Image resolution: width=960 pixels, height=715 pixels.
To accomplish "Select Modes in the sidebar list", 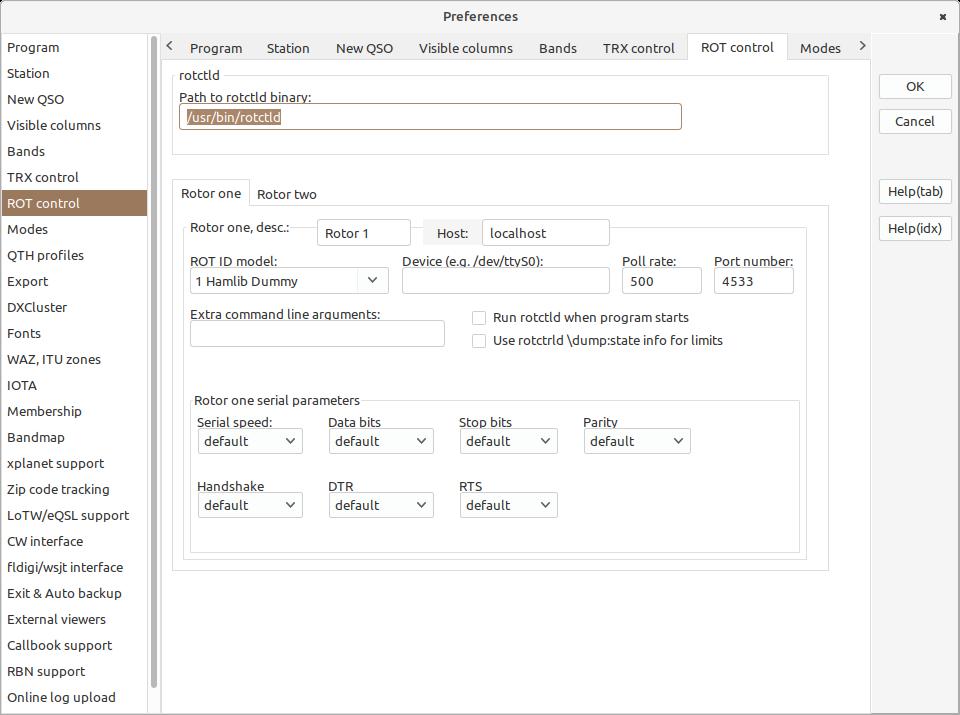I will coord(74,230).
